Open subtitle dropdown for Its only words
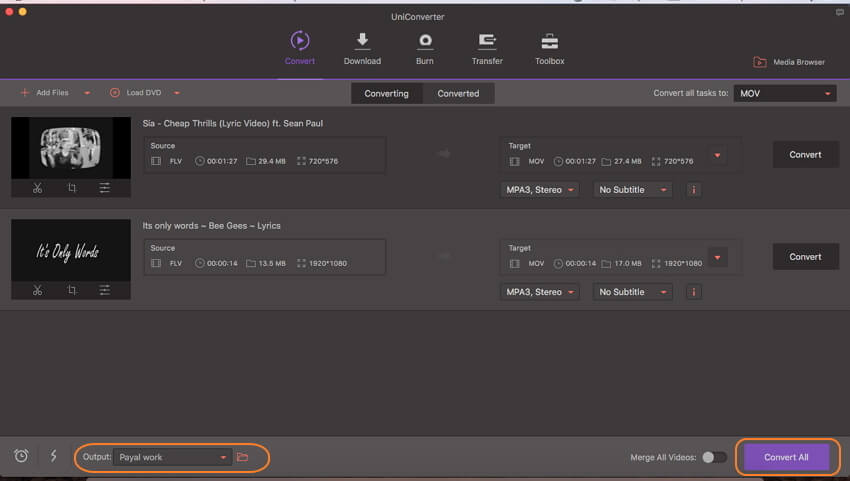This screenshot has height=481, width=850. (x=632, y=292)
